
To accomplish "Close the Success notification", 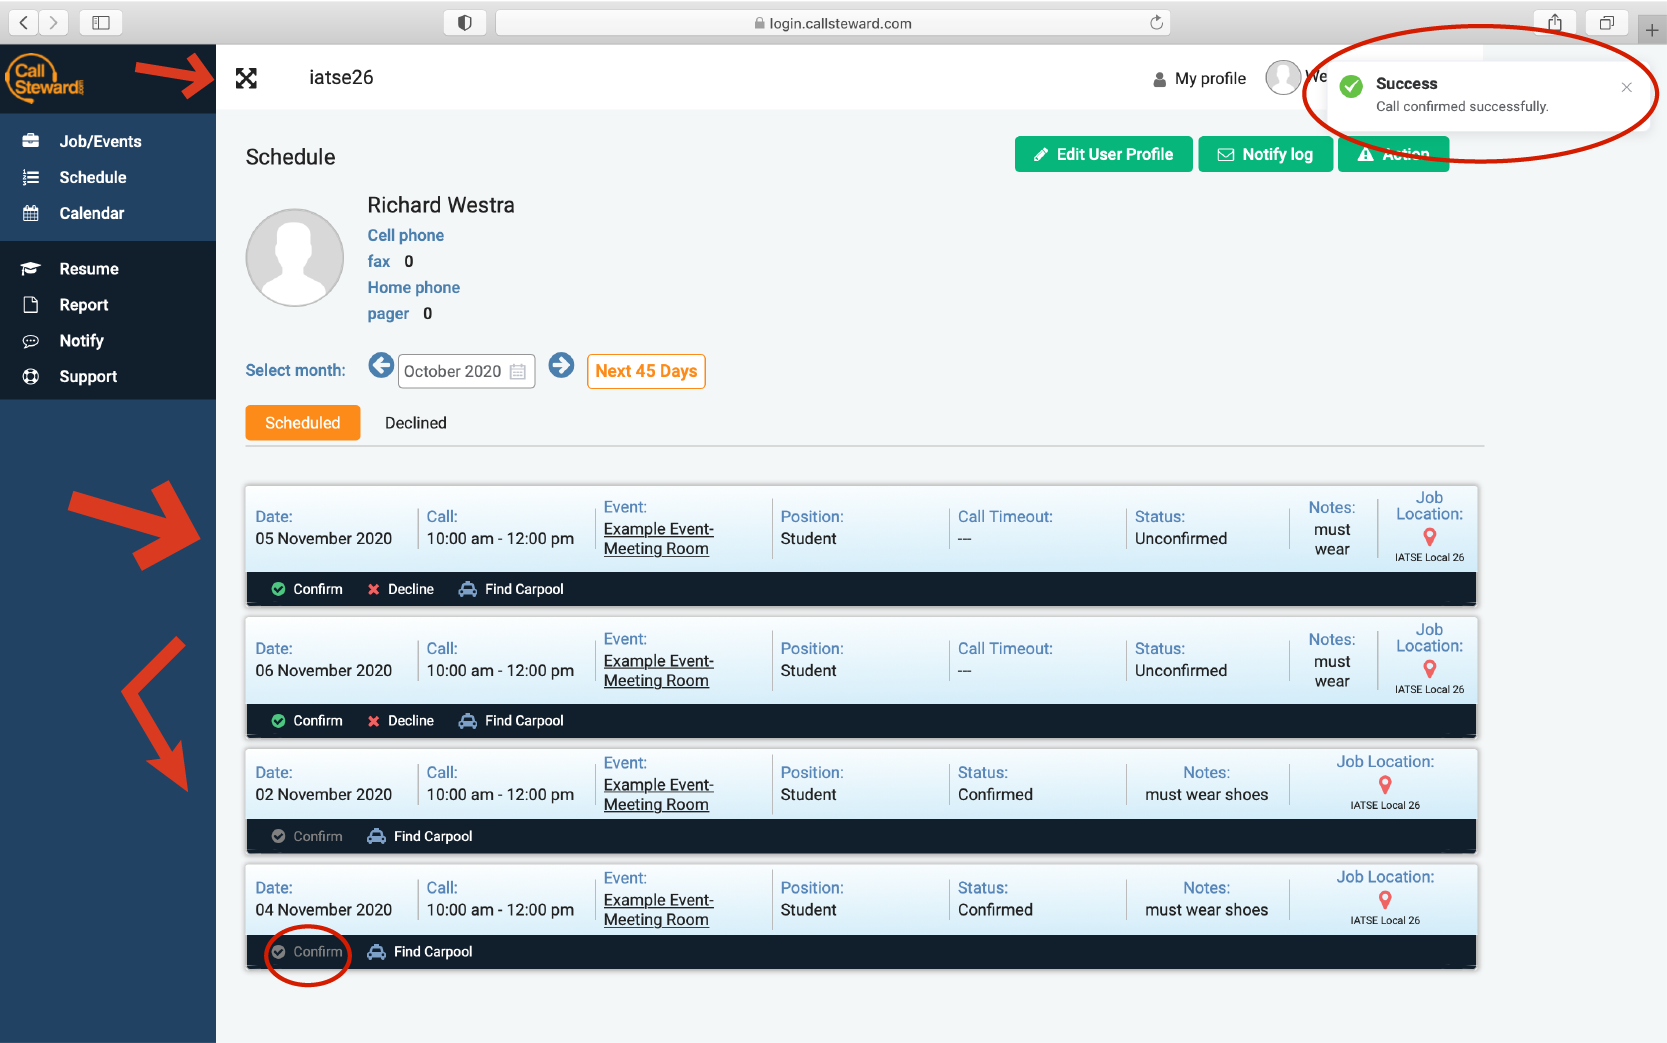I will pos(1626,88).
